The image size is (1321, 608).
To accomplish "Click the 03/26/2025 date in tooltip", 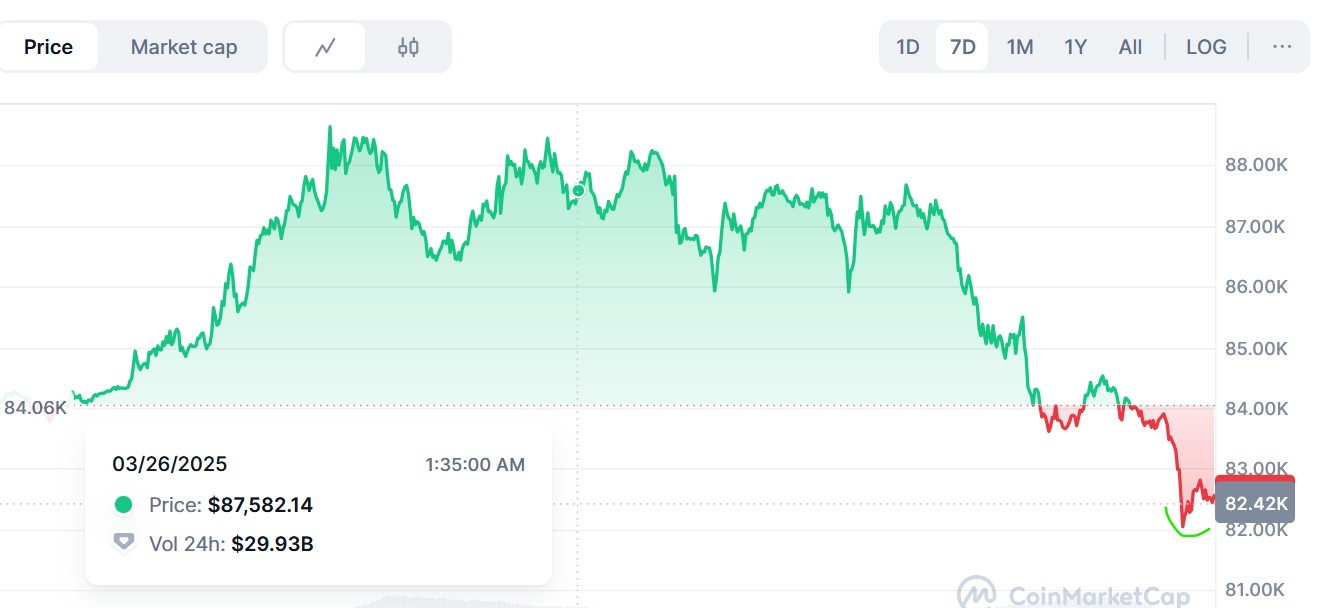I will pyautogui.click(x=169, y=464).
